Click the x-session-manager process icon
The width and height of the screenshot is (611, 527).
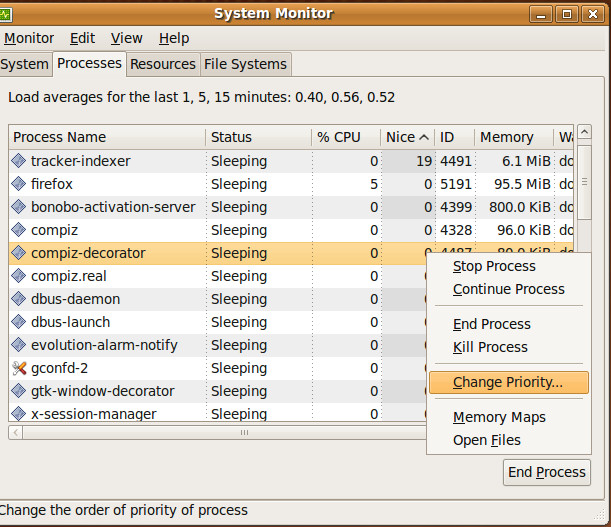(x=18, y=413)
